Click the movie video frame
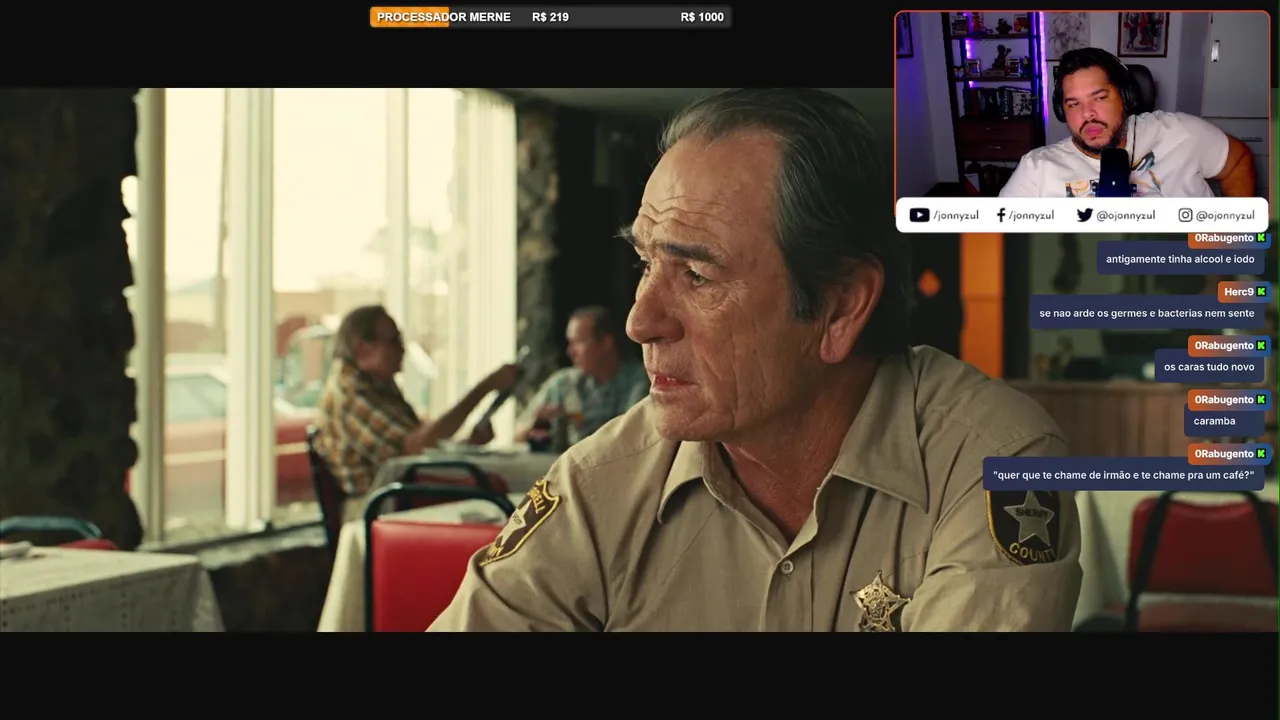 coord(640,360)
